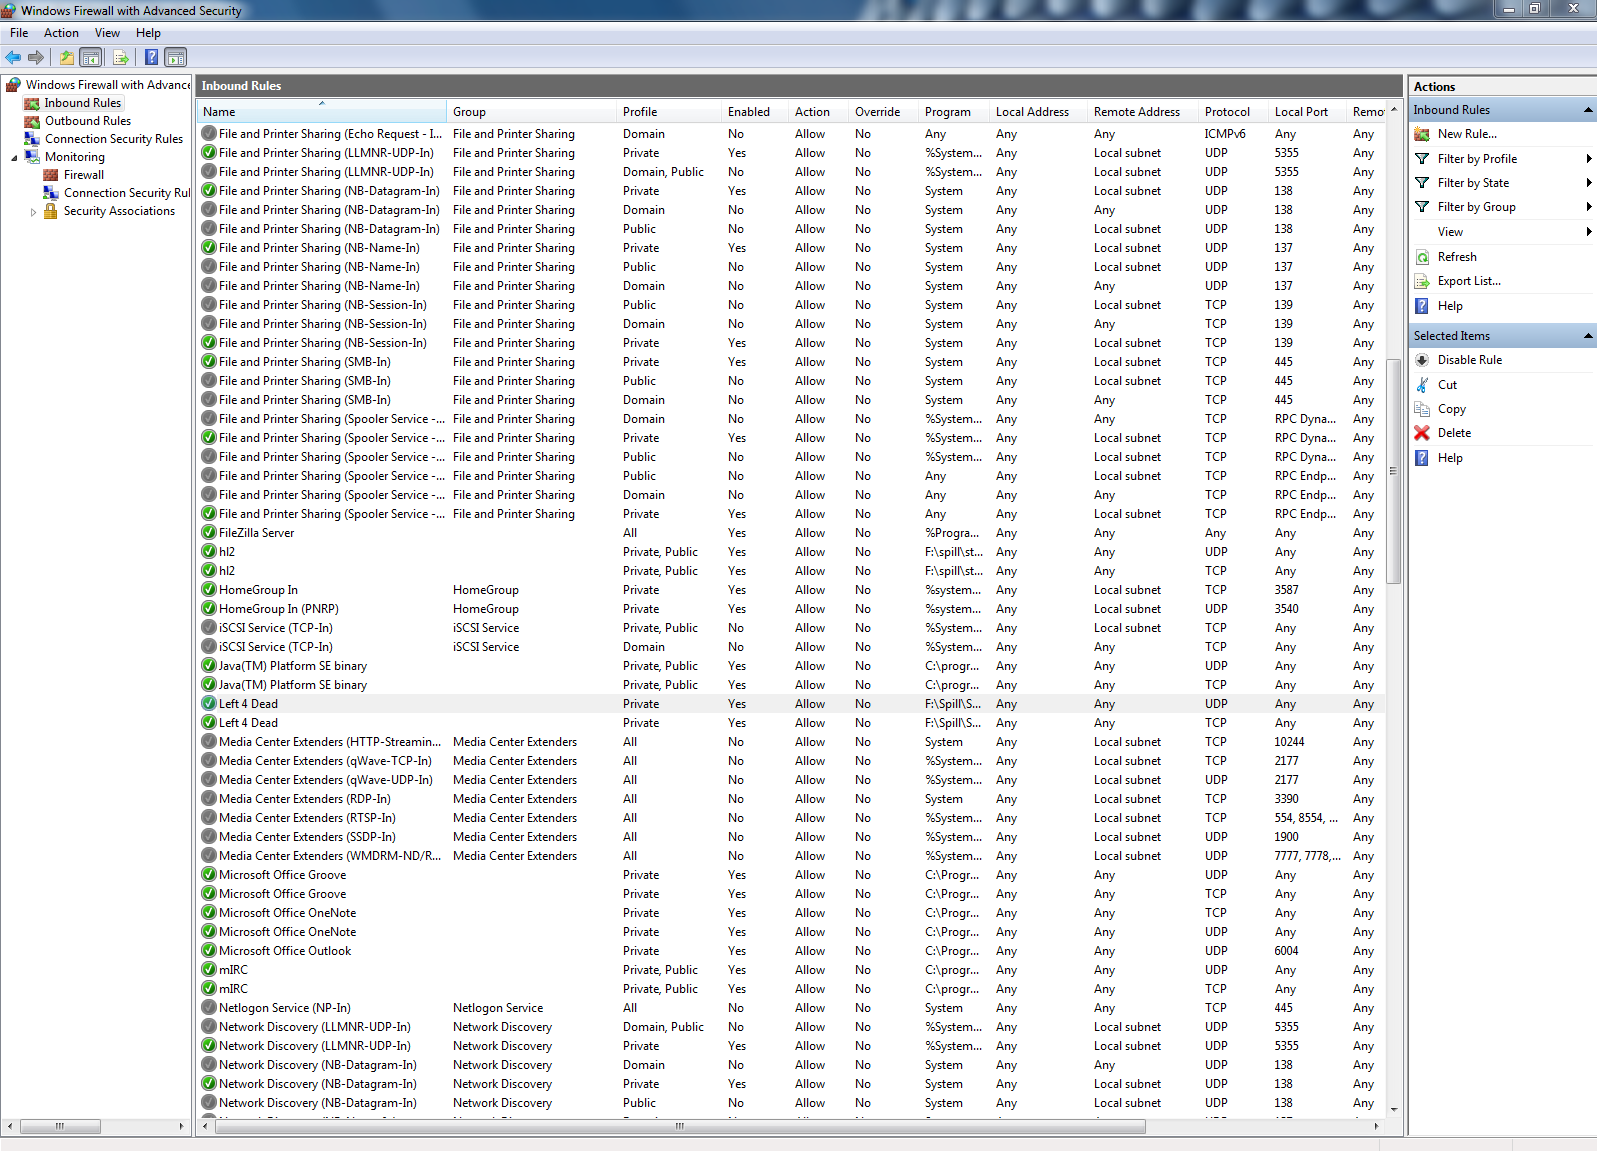Viewport: 1597px width, 1151px height.
Task: Sort by the Protocol column header
Action: coord(1233,112)
